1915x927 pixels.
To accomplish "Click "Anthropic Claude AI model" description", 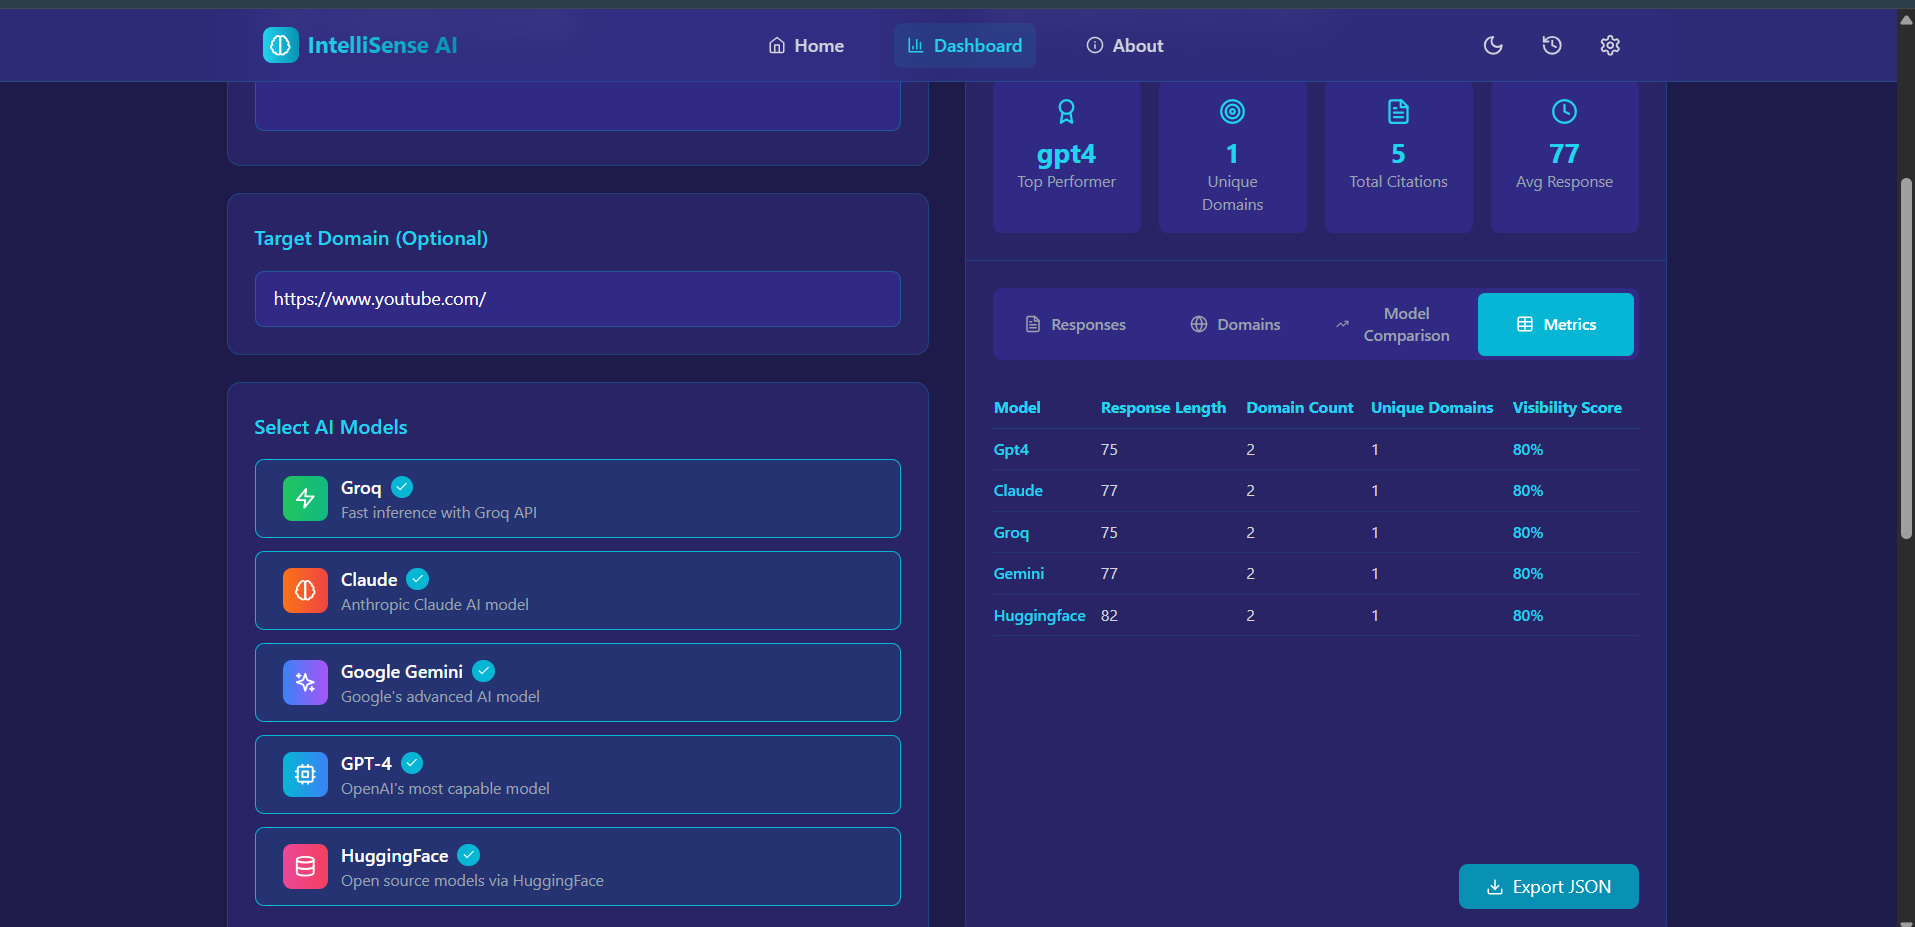I will [435, 605].
